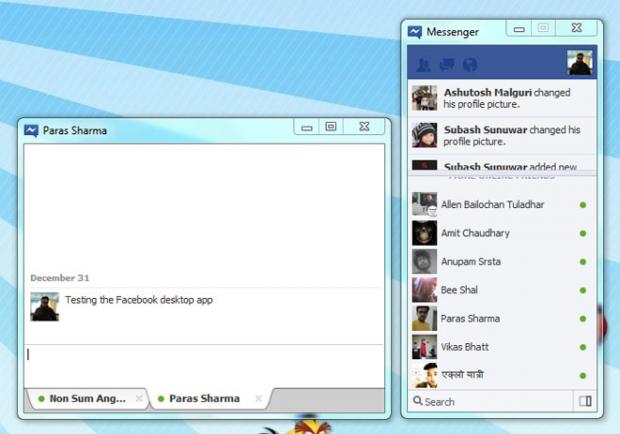
Task: Click sender avatar beside the test message
Action: click(x=44, y=307)
